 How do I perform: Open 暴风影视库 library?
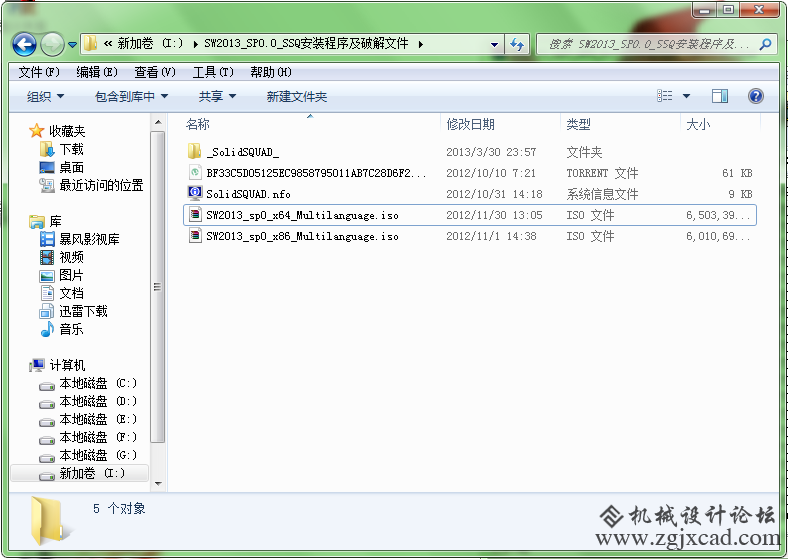click(x=89, y=239)
